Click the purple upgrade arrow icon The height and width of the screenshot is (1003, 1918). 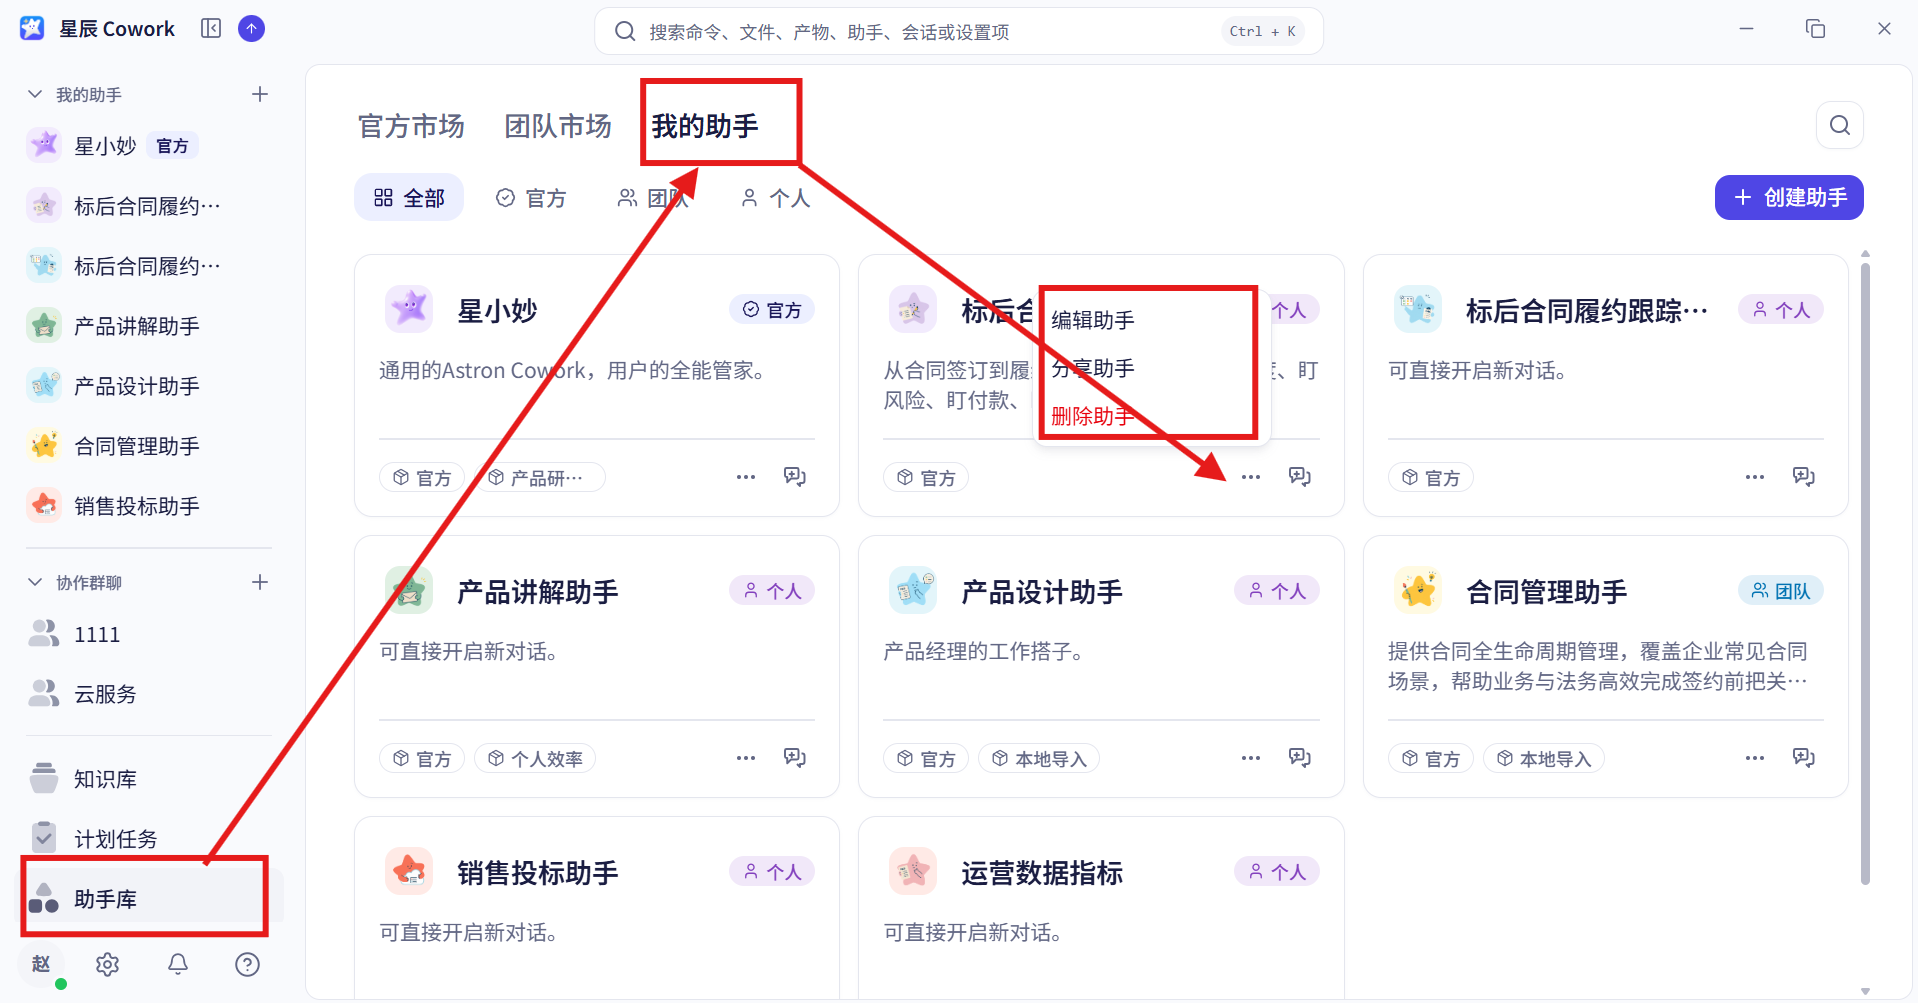[x=252, y=28]
